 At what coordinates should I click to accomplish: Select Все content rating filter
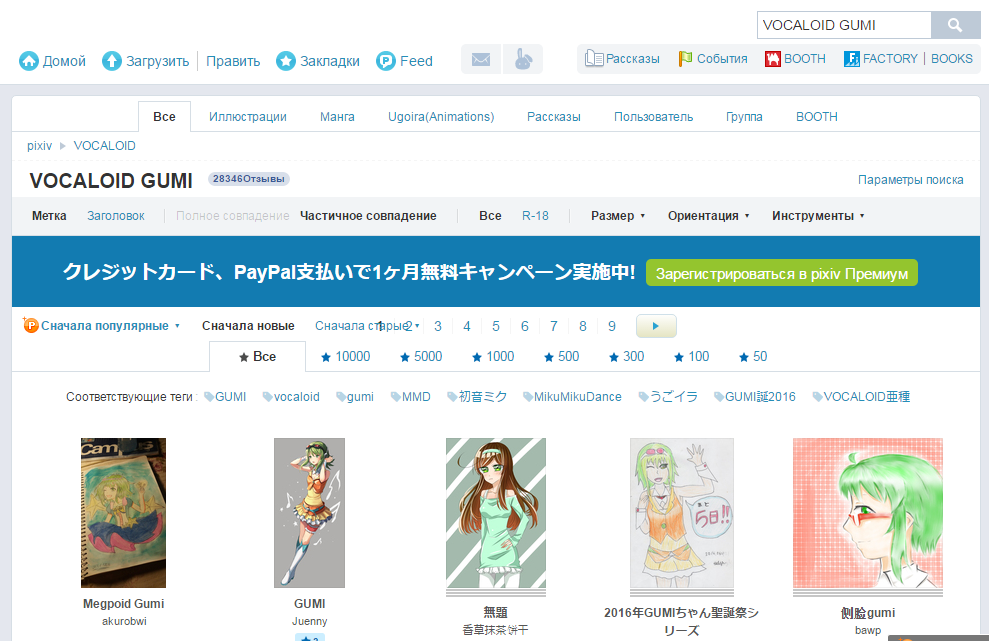click(x=490, y=216)
